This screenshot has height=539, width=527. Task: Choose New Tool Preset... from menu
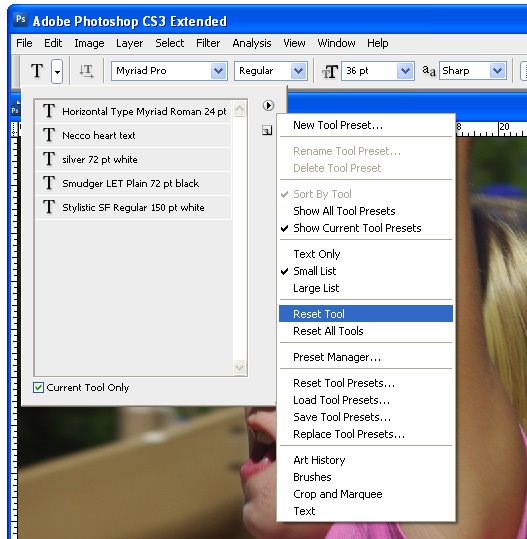[x=366, y=125]
